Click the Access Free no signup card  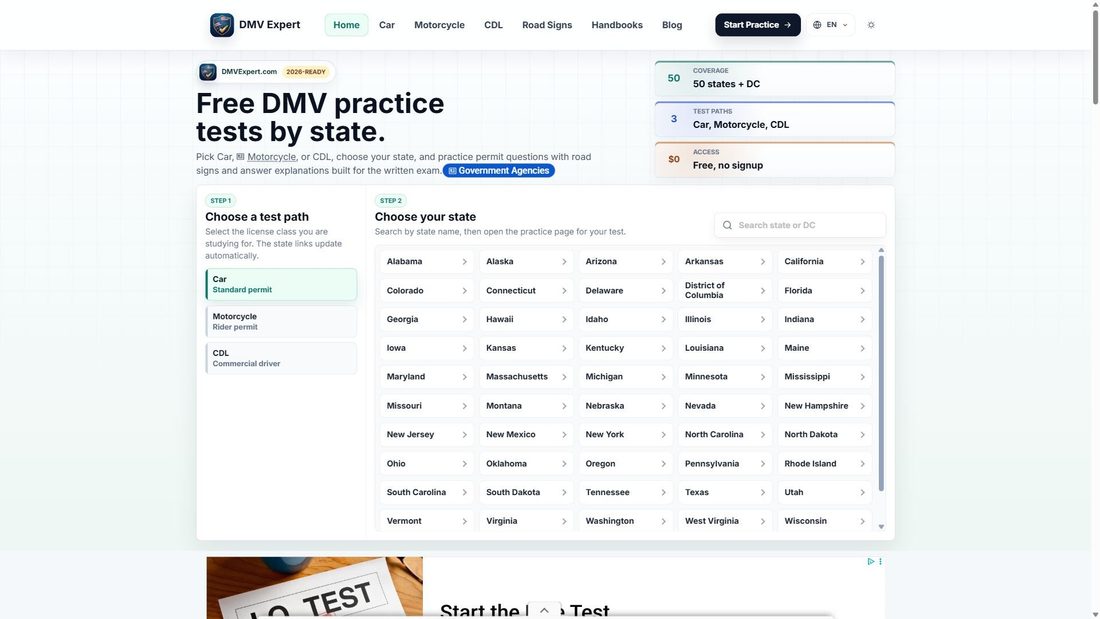coord(774,159)
